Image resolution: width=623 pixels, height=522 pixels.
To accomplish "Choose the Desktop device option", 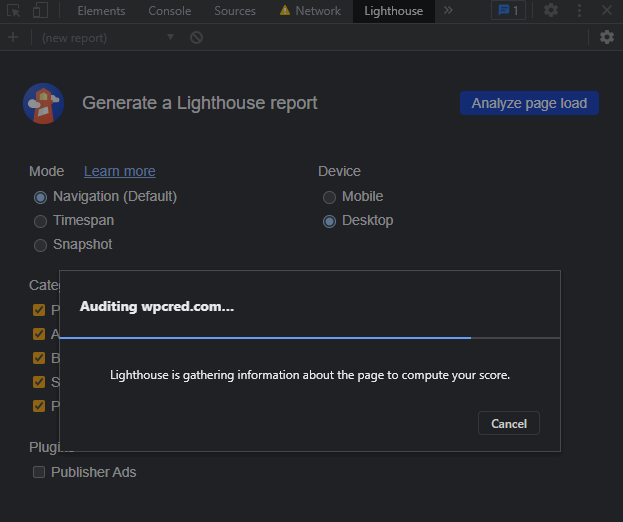I will (x=358, y=220).
